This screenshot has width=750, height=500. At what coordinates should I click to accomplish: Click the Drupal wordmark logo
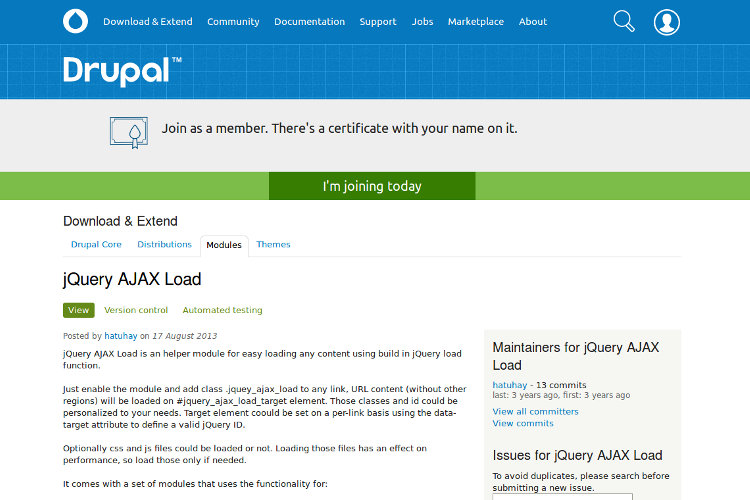122,71
